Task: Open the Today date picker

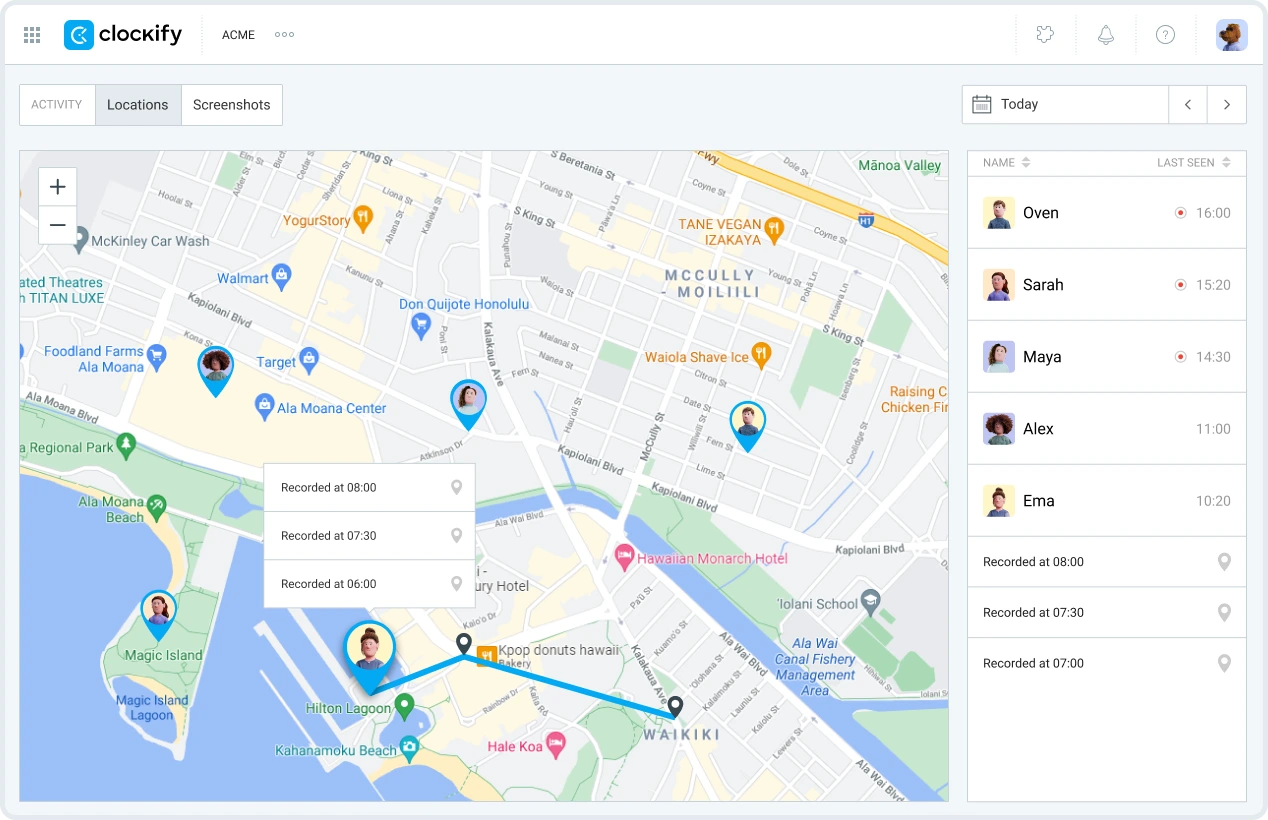Action: [x=1065, y=104]
